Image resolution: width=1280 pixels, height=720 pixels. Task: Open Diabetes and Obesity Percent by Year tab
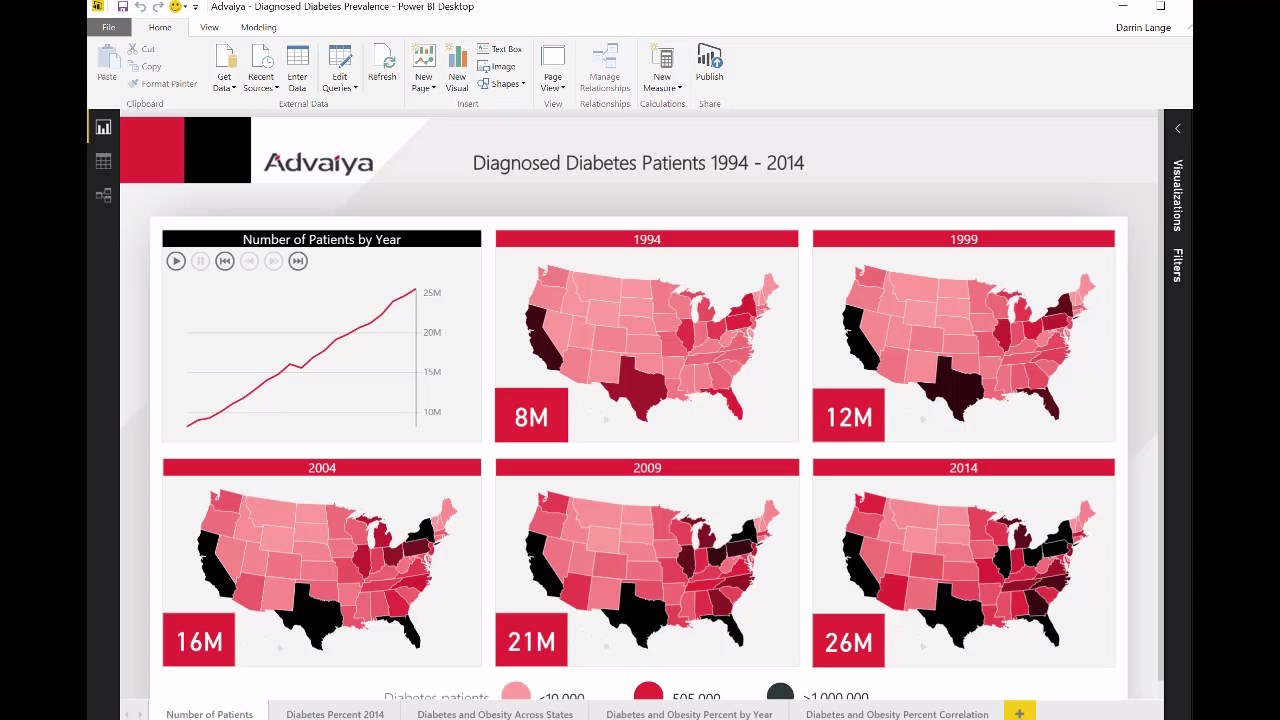pos(689,713)
